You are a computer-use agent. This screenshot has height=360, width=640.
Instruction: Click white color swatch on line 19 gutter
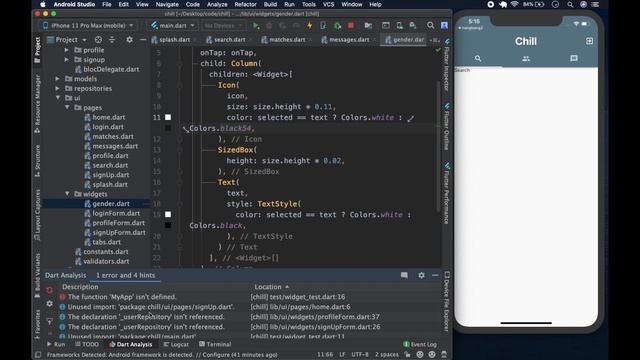coord(168,214)
